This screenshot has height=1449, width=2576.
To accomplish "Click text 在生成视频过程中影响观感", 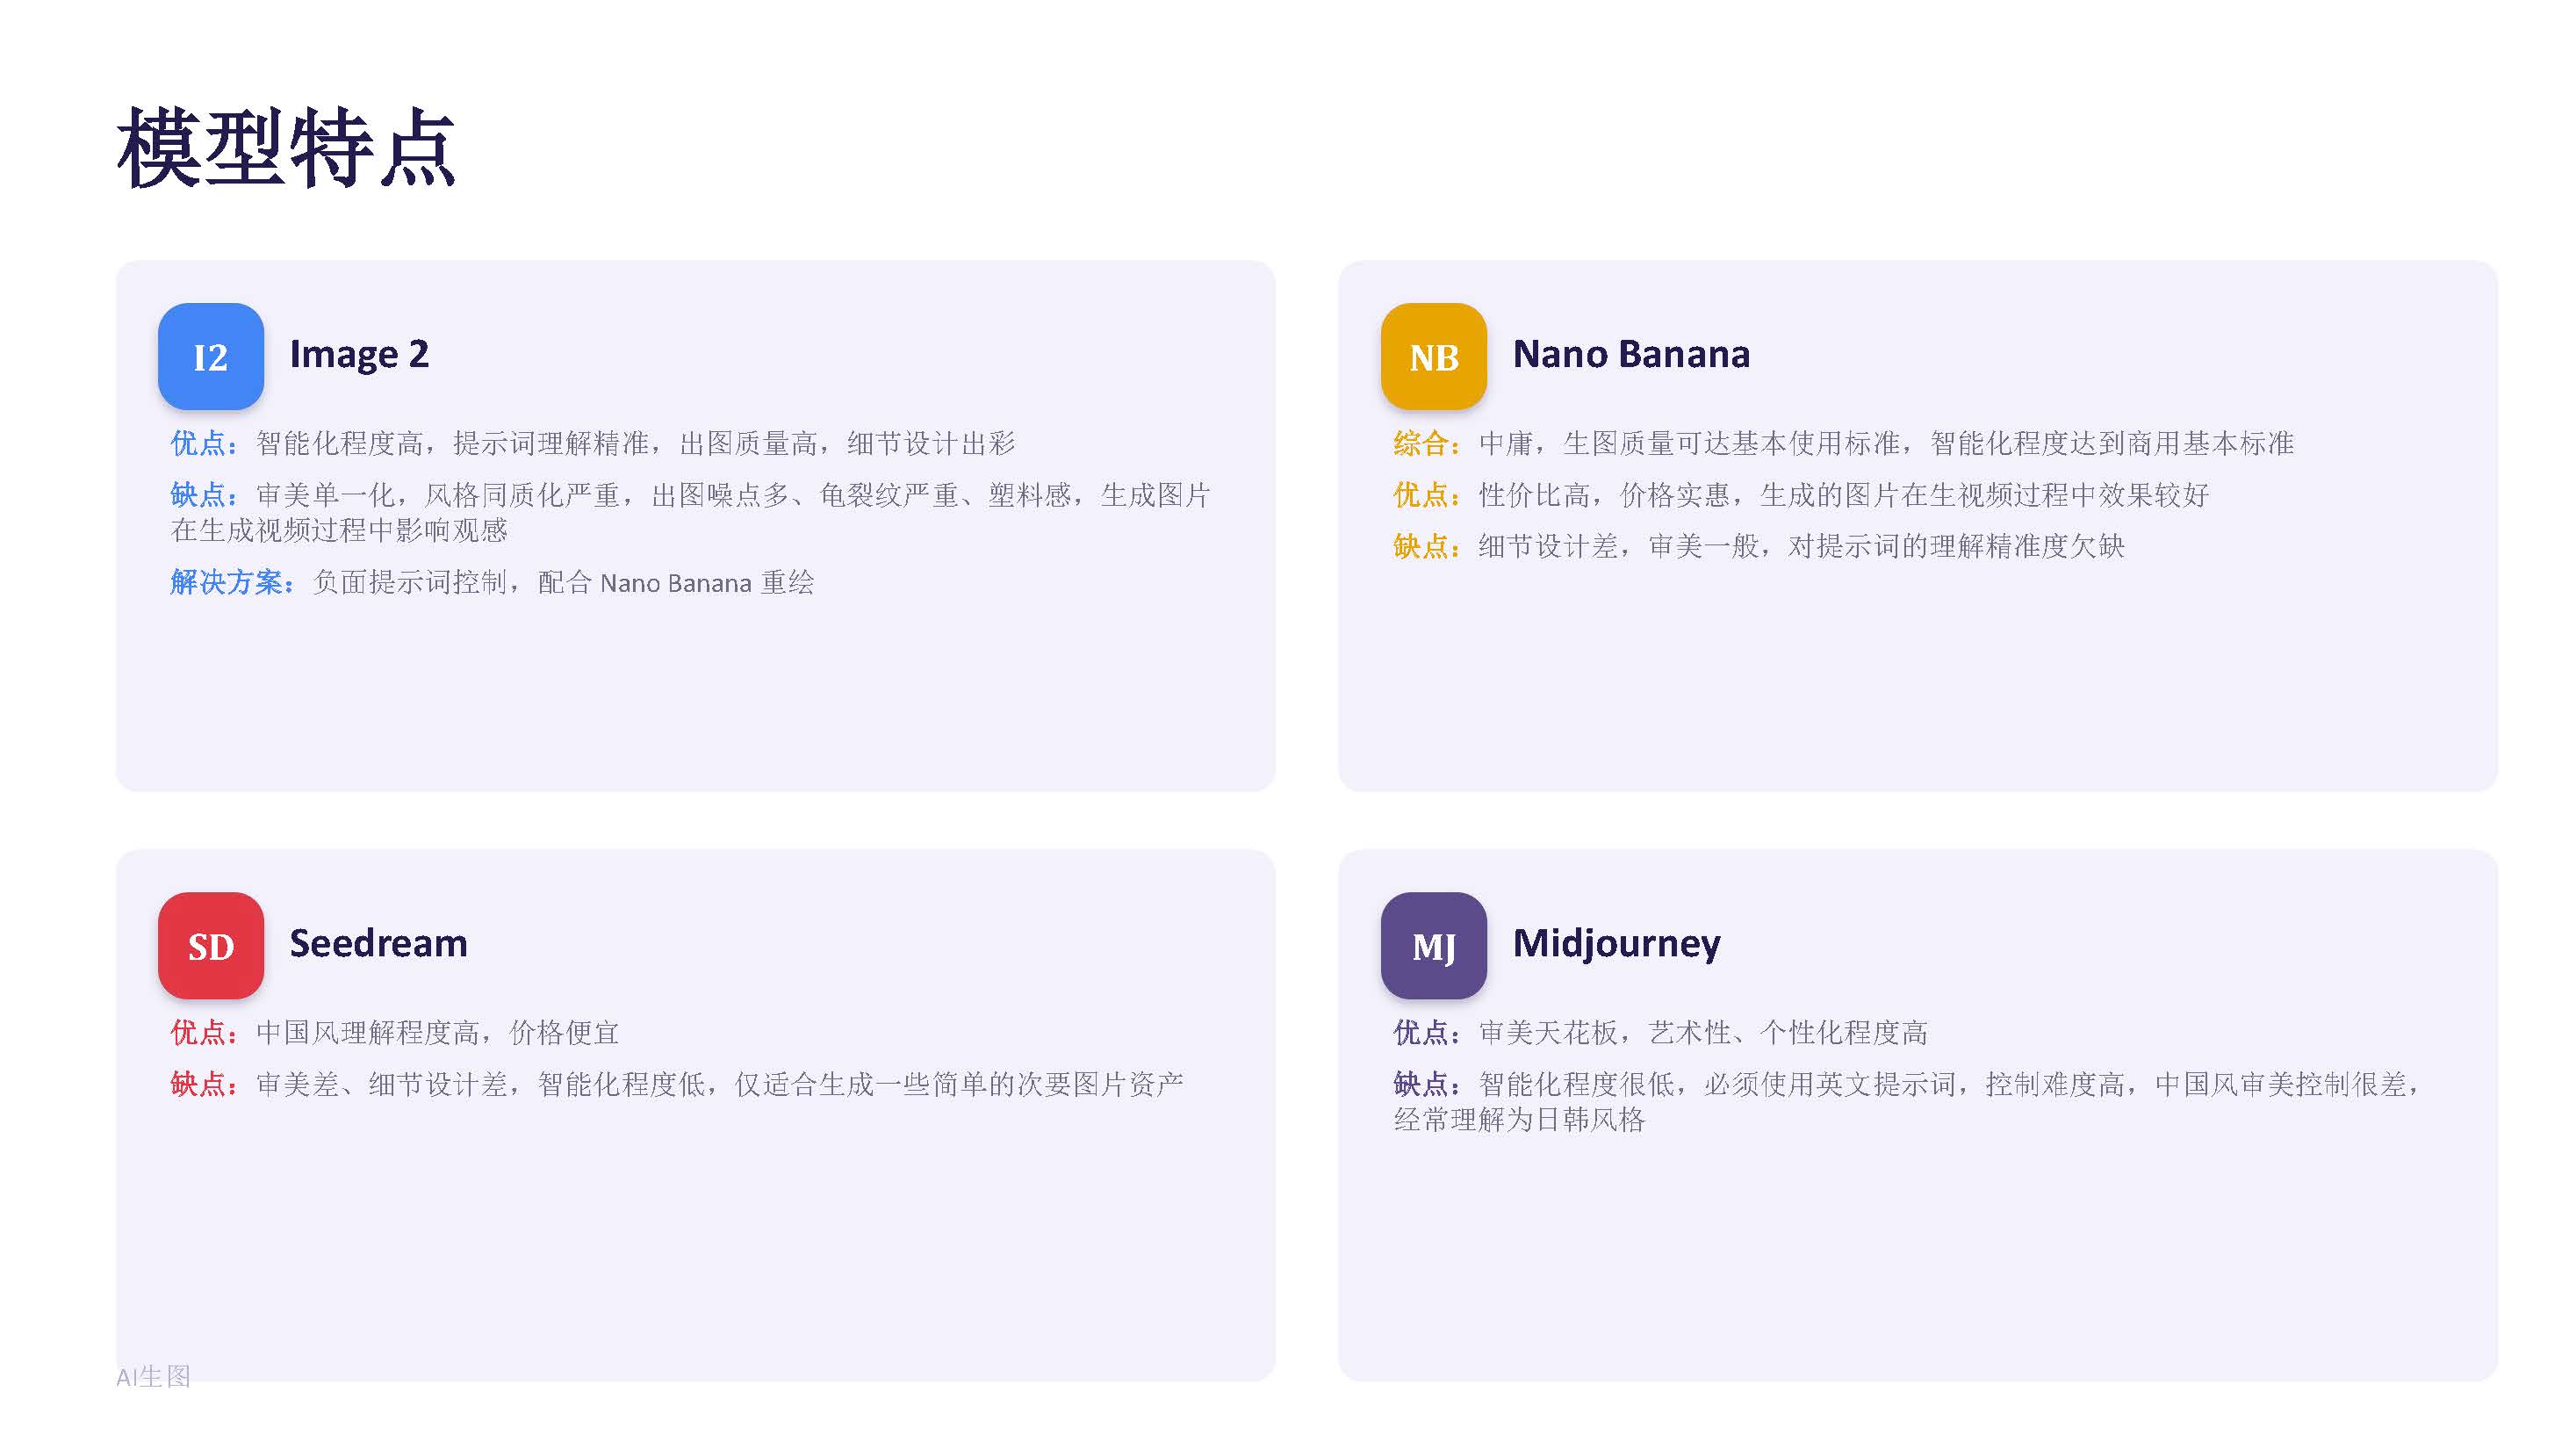I will pyautogui.click(x=339, y=530).
